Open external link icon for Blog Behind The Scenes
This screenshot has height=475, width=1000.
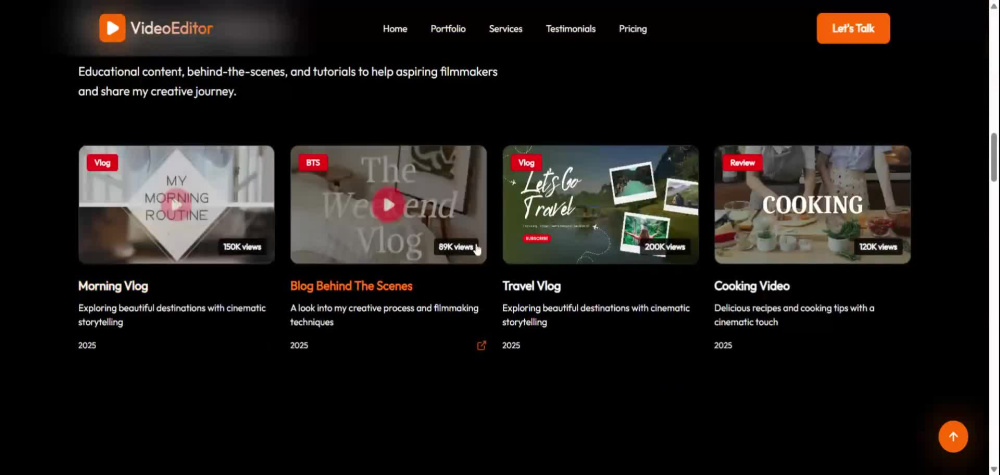pos(482,345)
